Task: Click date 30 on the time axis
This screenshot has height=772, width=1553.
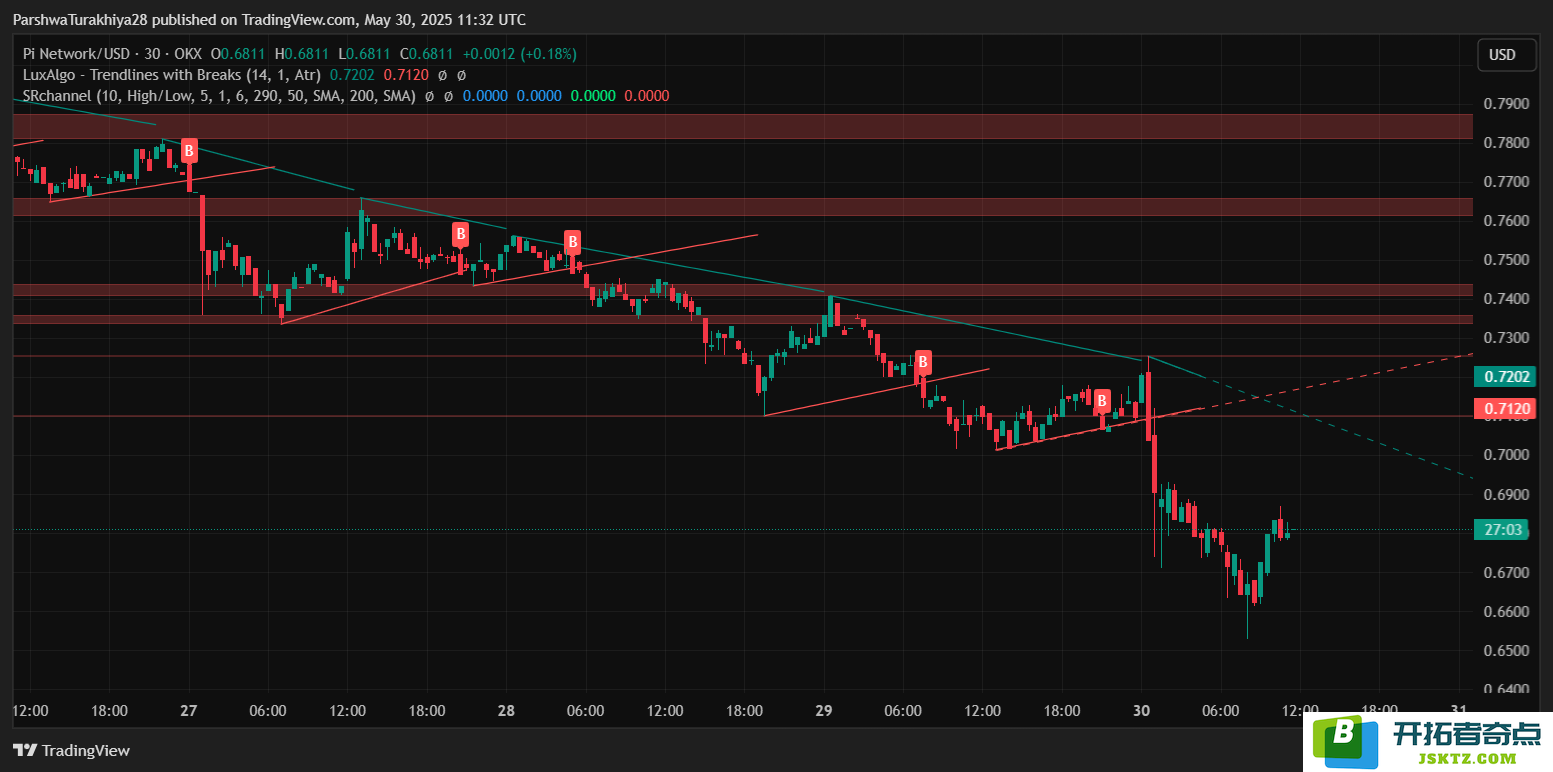Action: tap(1142, 711)
